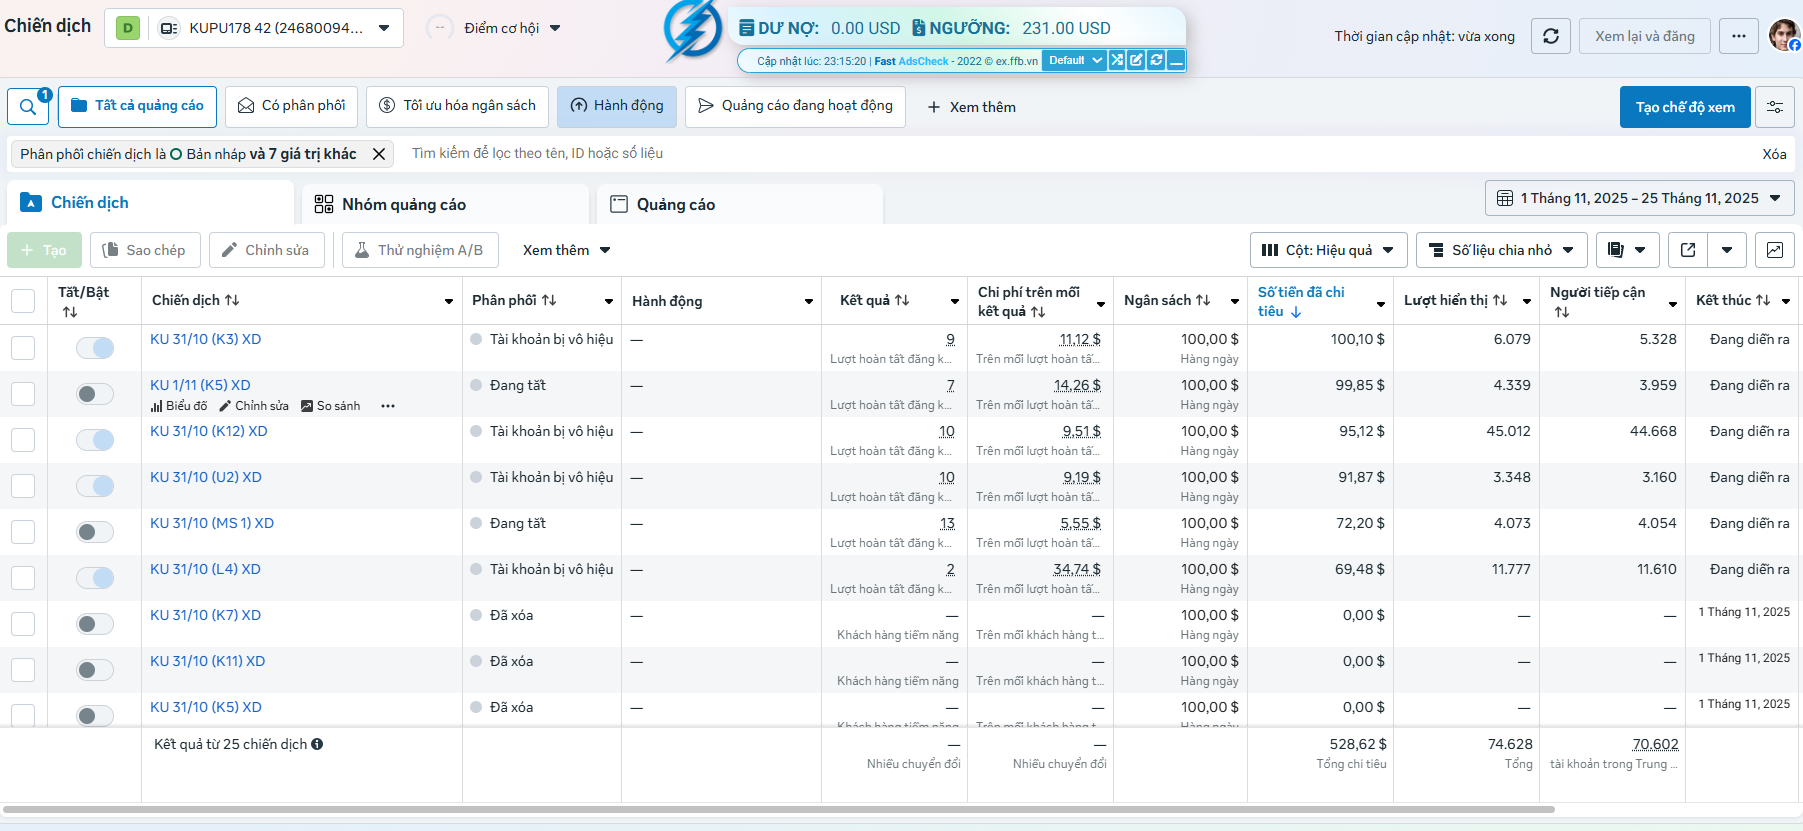Sort by Kết quả column header

875,300
